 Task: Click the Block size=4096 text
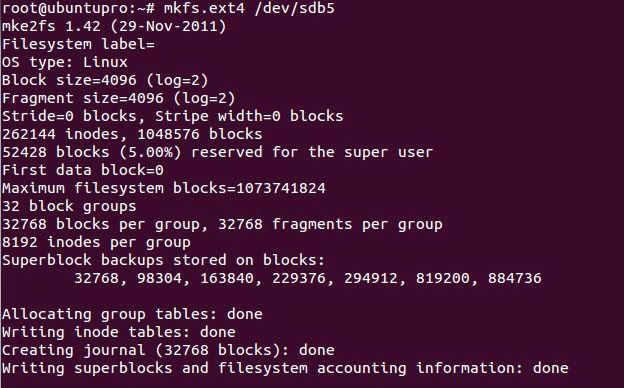click(x=69, y=80)
